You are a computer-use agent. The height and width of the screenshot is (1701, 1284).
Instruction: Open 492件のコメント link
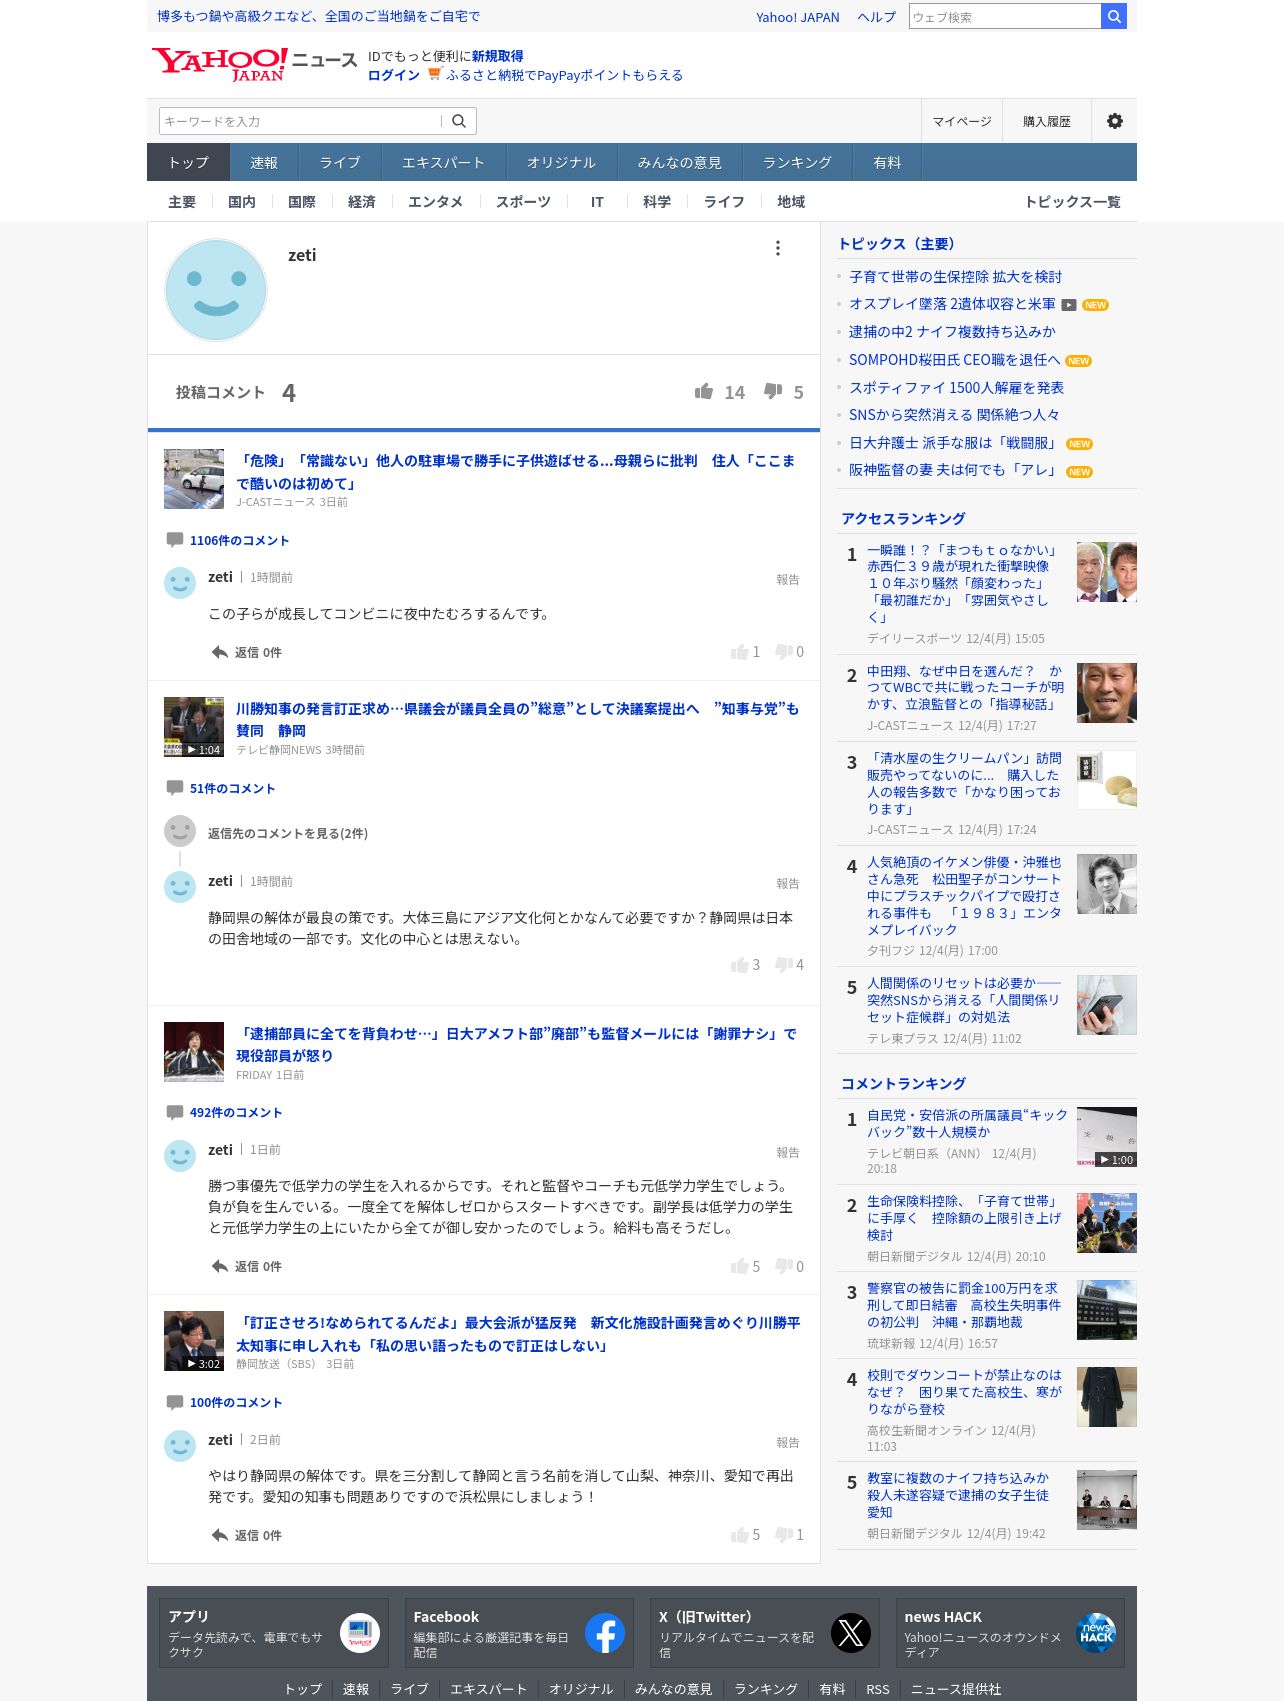coord(236,1113)
